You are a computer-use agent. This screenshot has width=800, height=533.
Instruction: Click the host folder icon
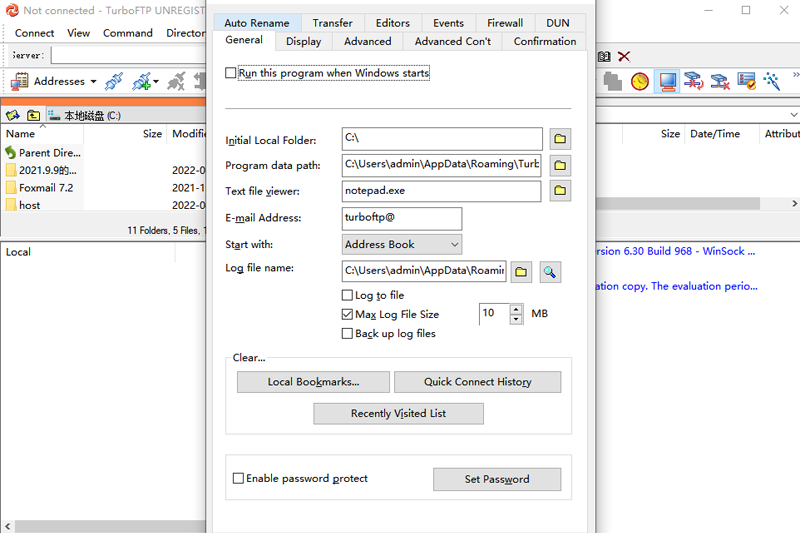pyautogui.click(x=11, y=205)
